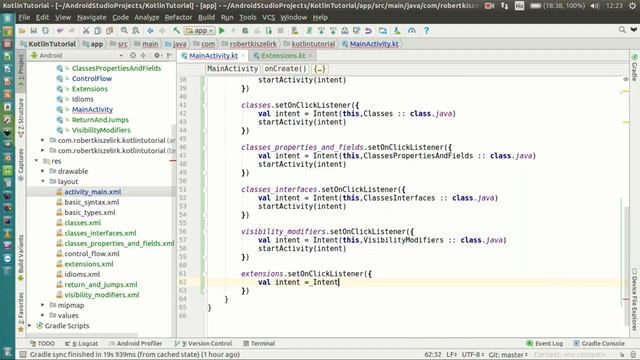
Task: Click the Find magnifier icon
Action: (124, 31)
